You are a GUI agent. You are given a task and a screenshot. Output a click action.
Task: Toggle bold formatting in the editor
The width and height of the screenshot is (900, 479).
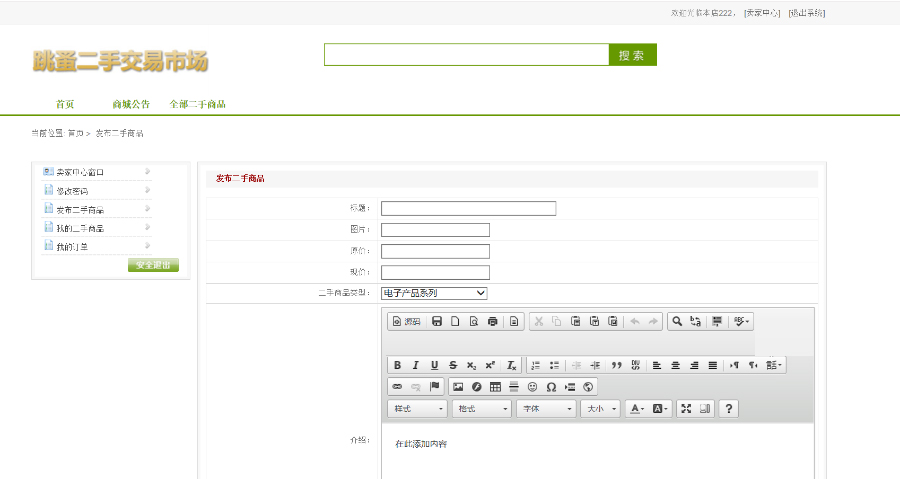(x=397, y=365)
